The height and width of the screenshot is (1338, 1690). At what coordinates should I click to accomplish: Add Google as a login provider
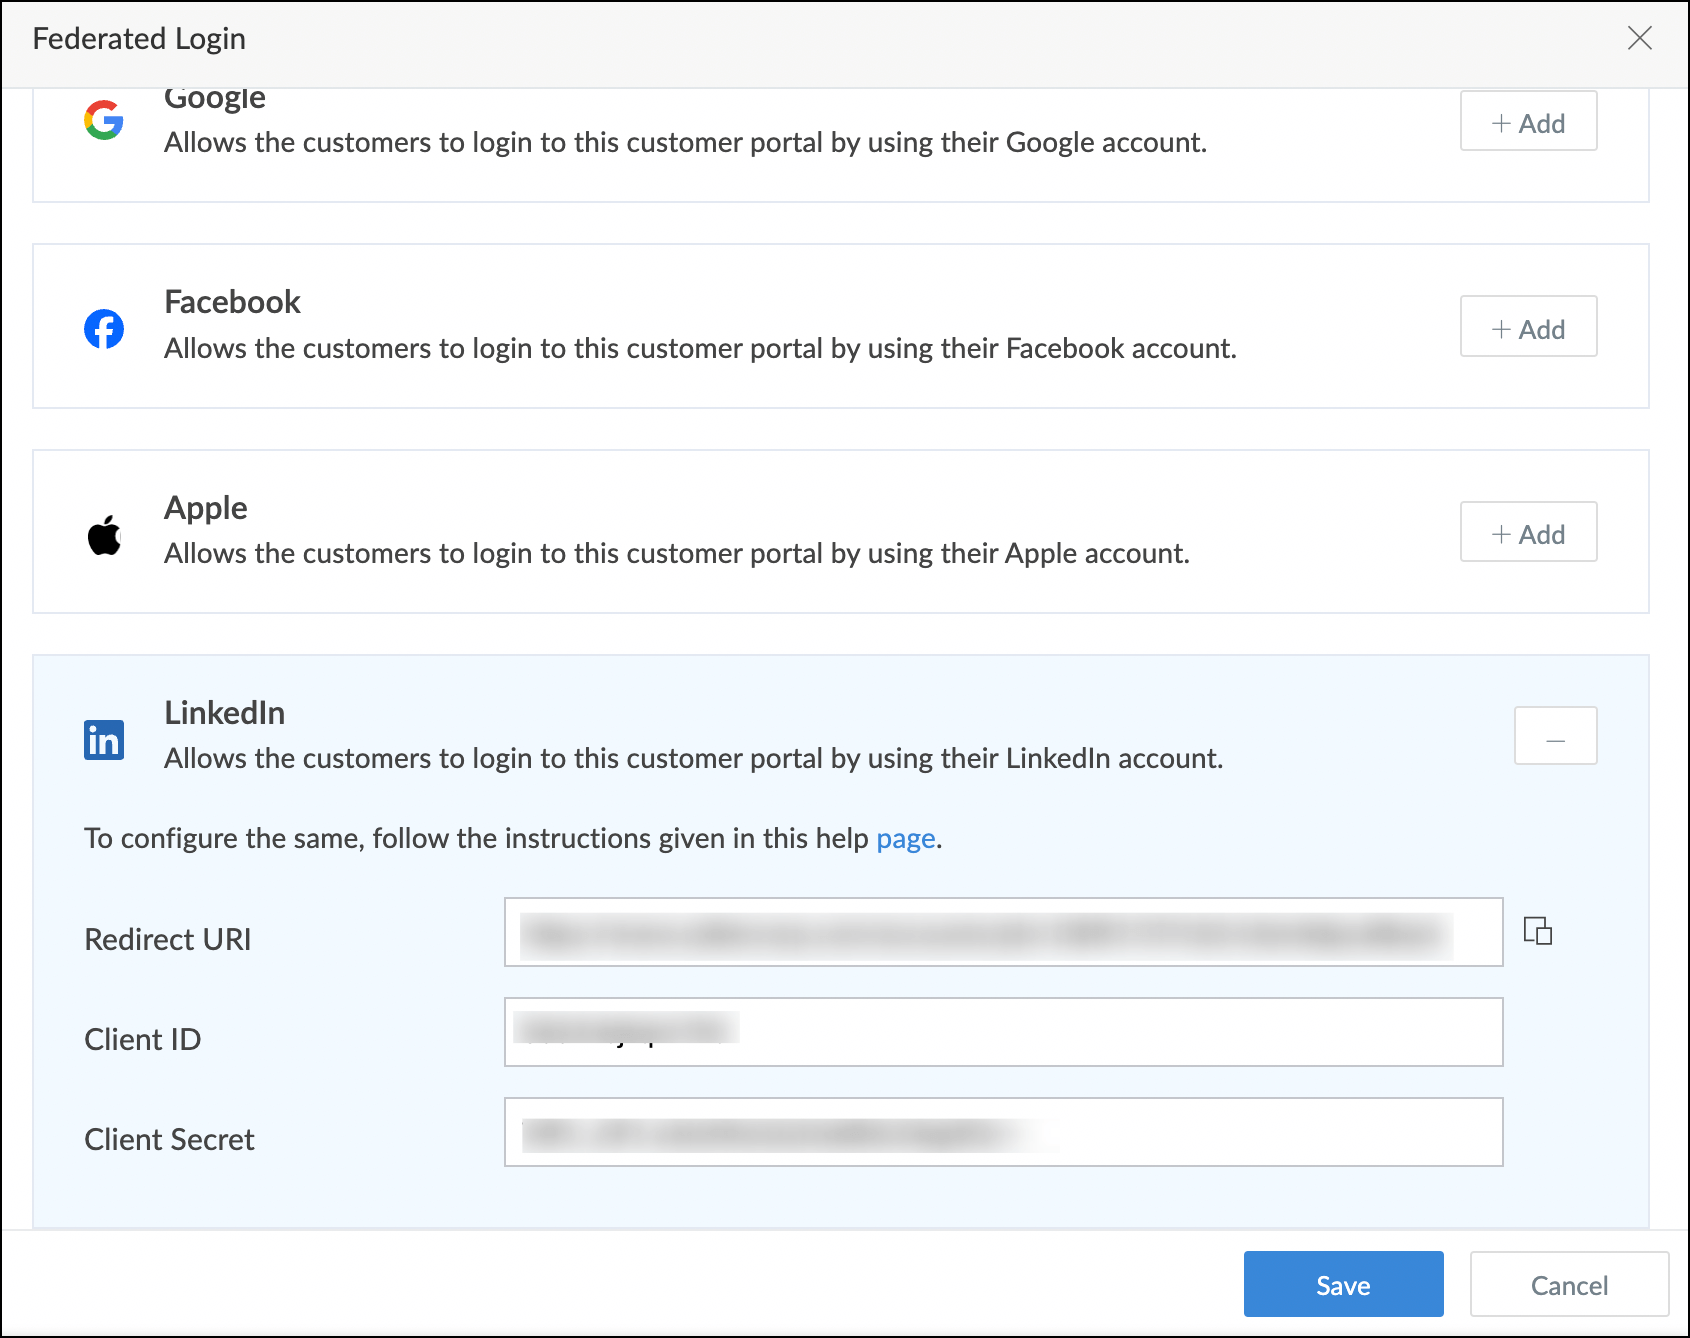click(1528, 123)
